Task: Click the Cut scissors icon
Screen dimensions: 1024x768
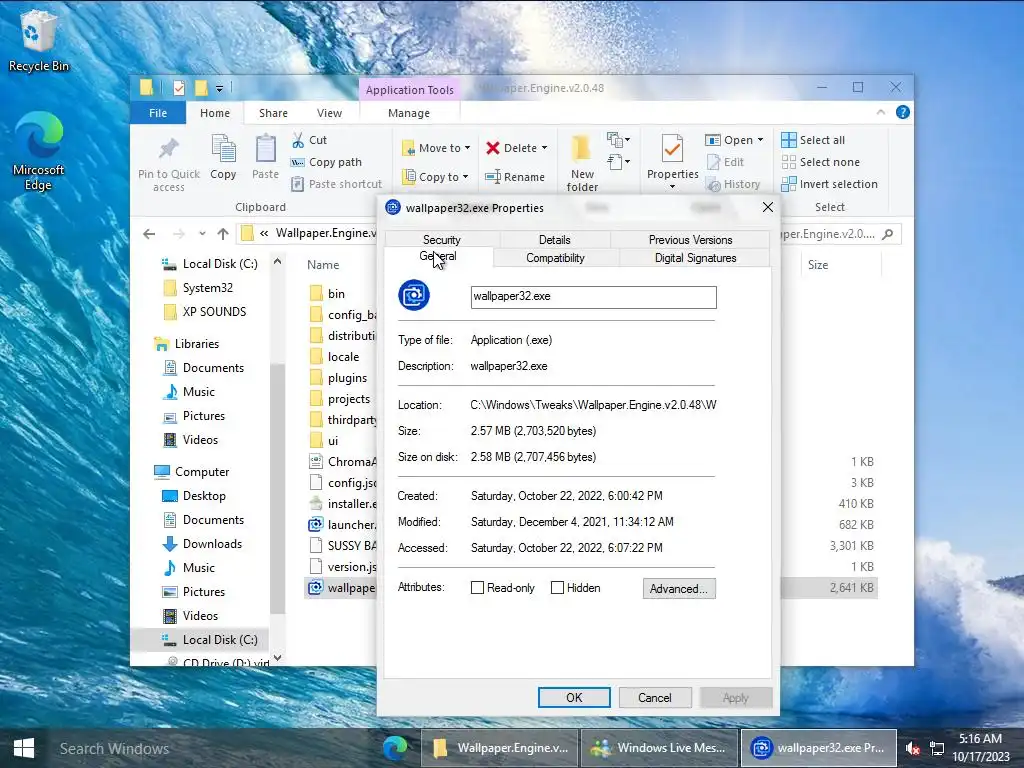Action: coord(298,140)
